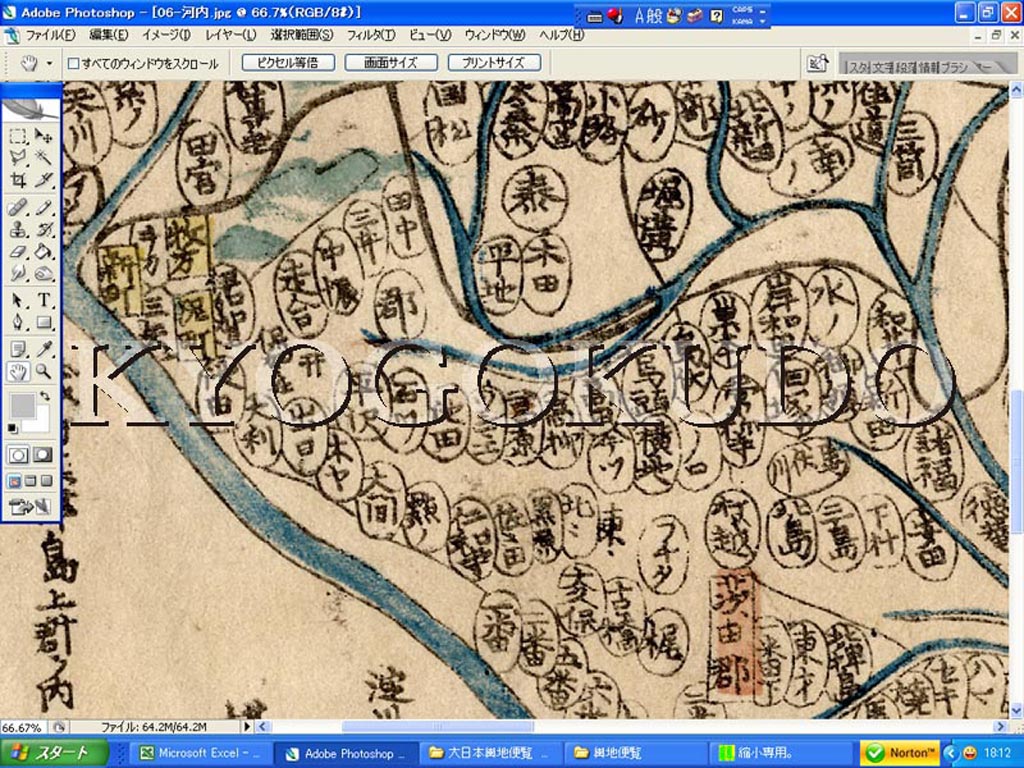Select the Slice tool

[43, 179]
